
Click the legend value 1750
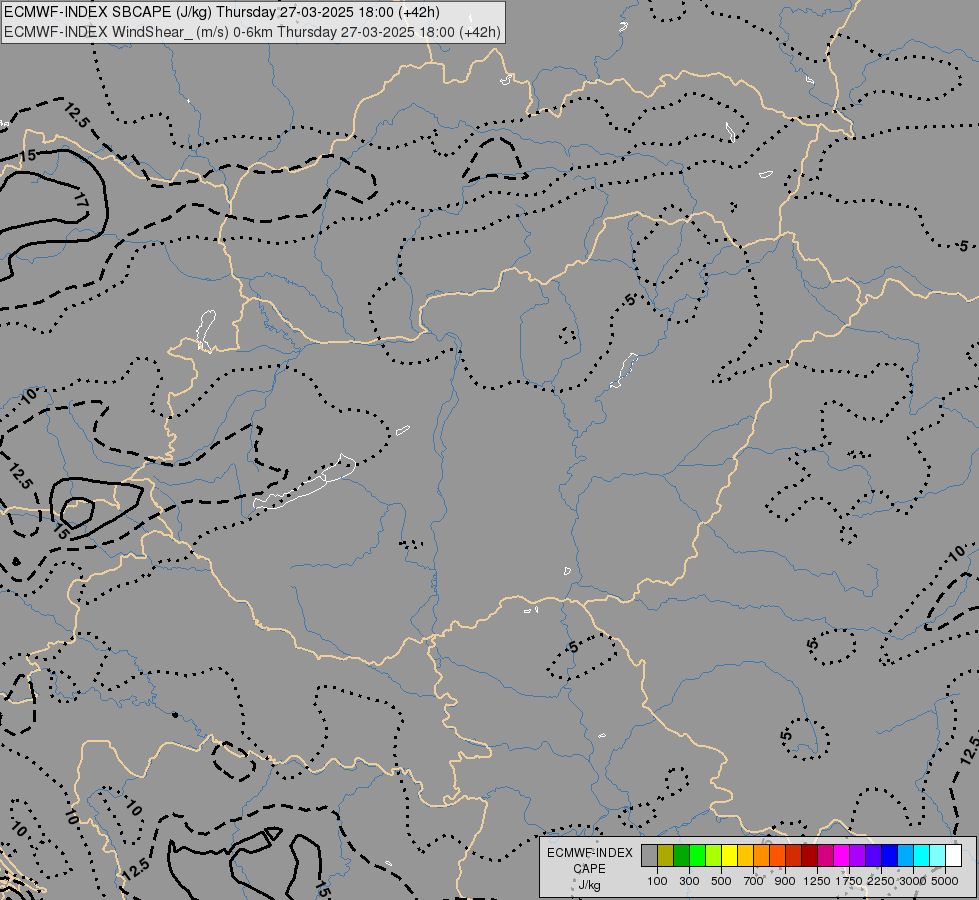pos(849,881)
